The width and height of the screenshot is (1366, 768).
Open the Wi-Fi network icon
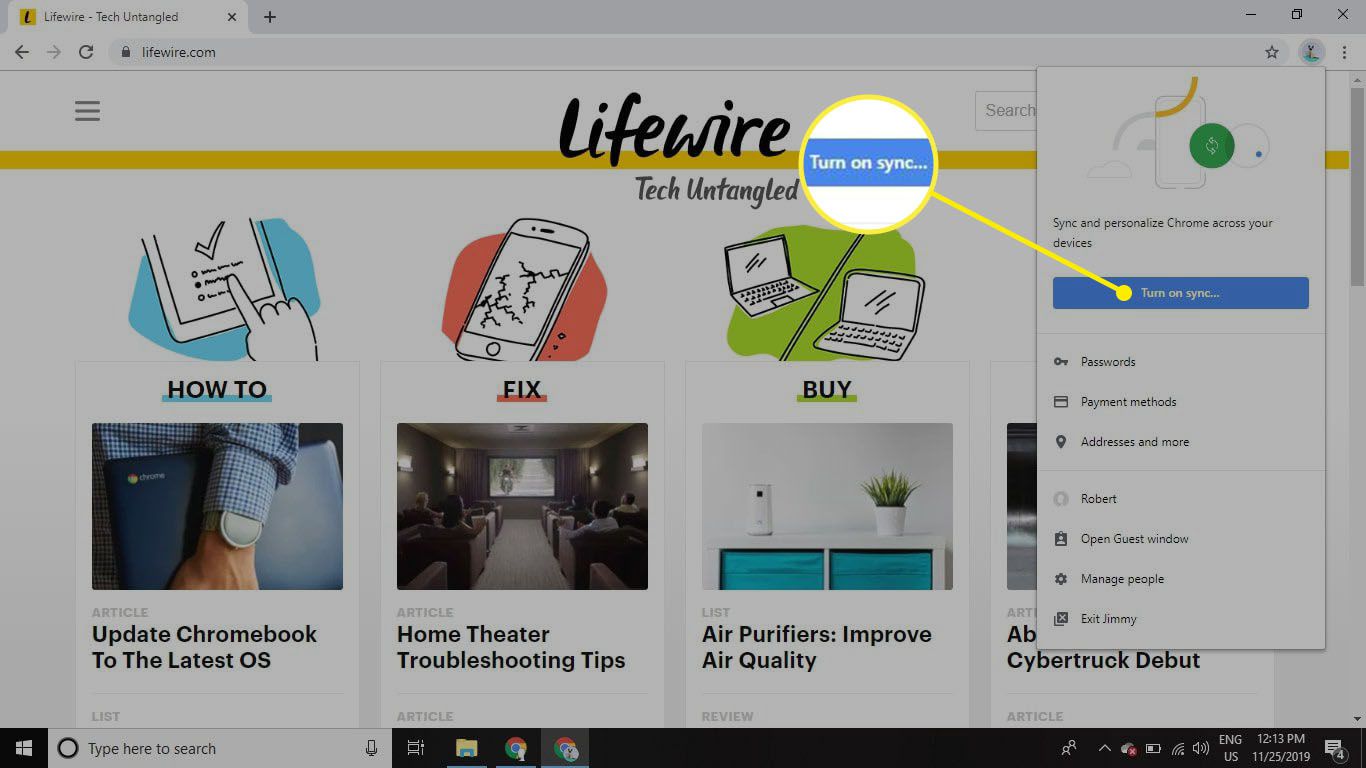tap(1178, 748)
